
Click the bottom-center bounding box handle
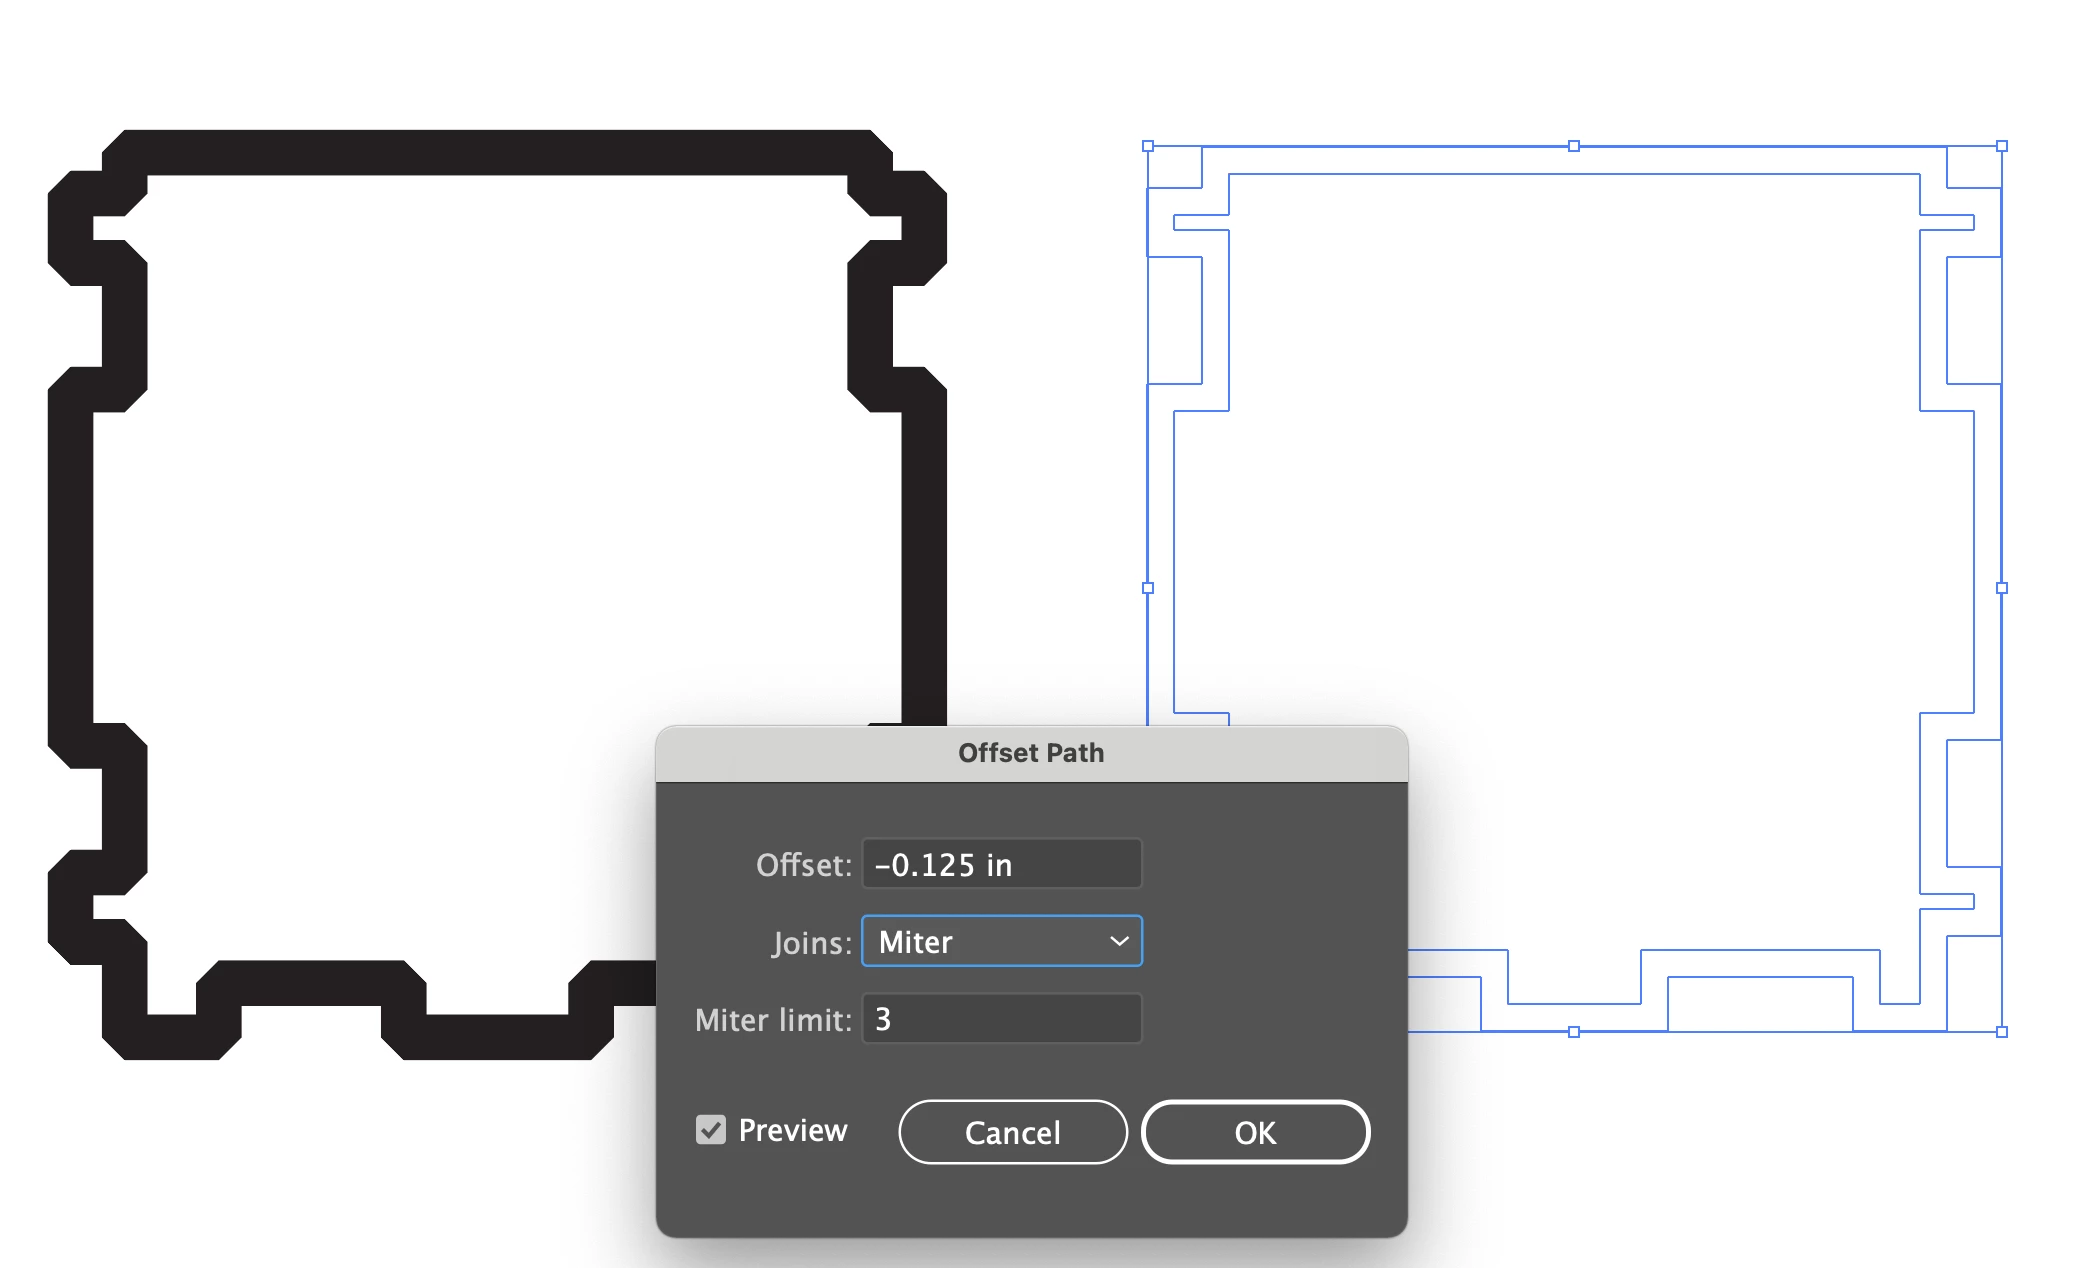click(x=1574, y=1032)
